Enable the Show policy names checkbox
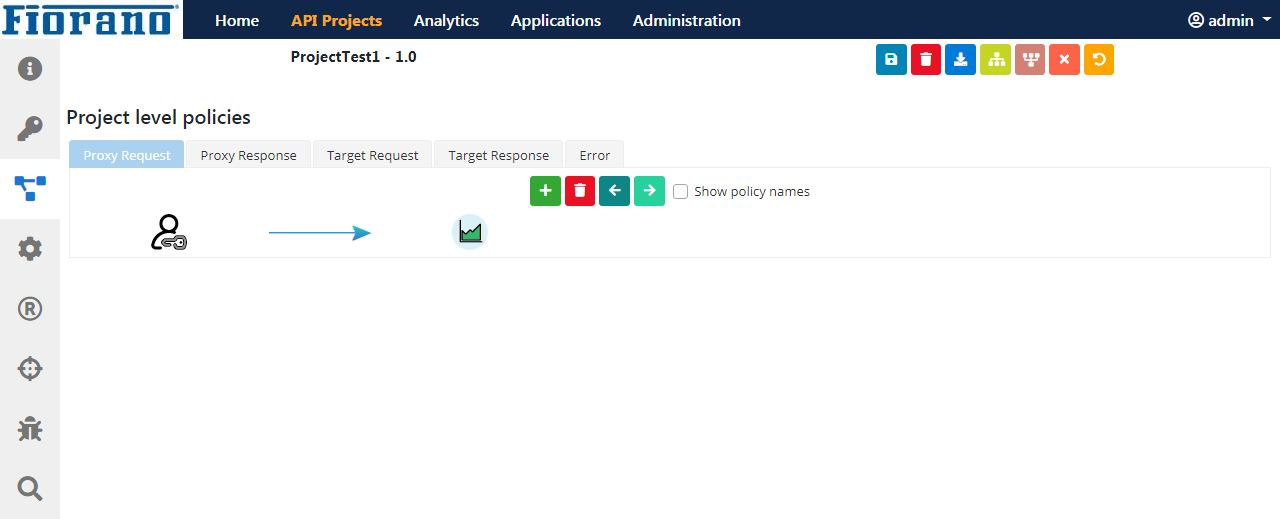The height and width of the screenshot is (519, 1280). pos(681,192)
